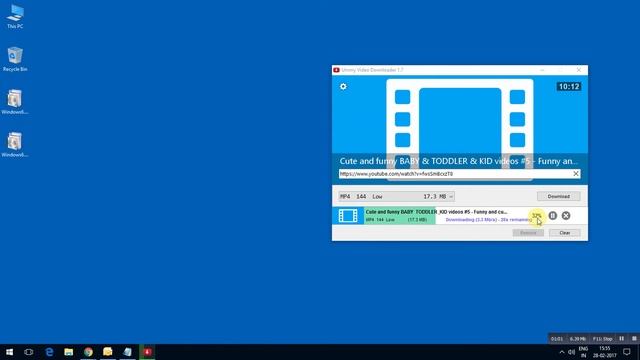The height and width of the screenshot is (360, 640).
Task: Launch Microsoft Edge from the taskbar
Action: pos(49,352)
